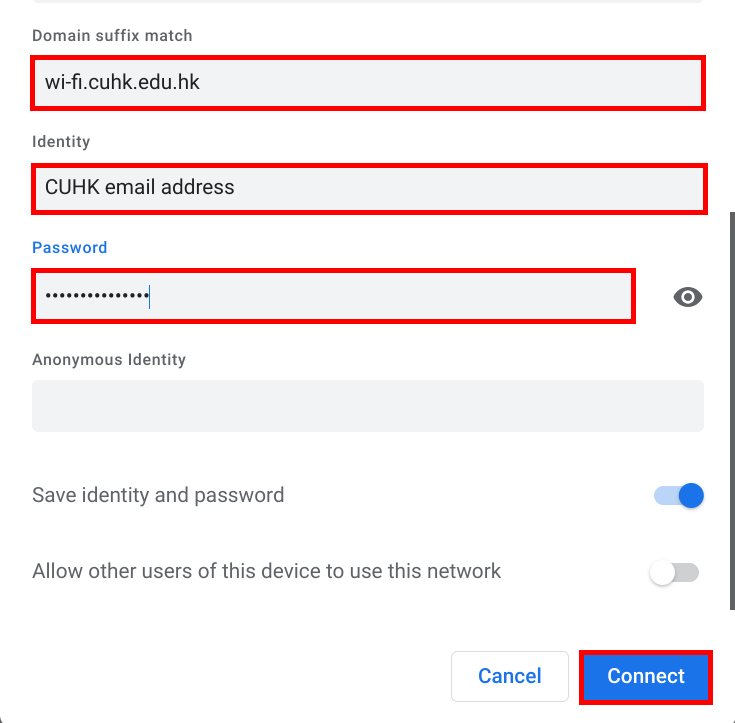
Task: Select the Password input field
Action: pos(333,296)
